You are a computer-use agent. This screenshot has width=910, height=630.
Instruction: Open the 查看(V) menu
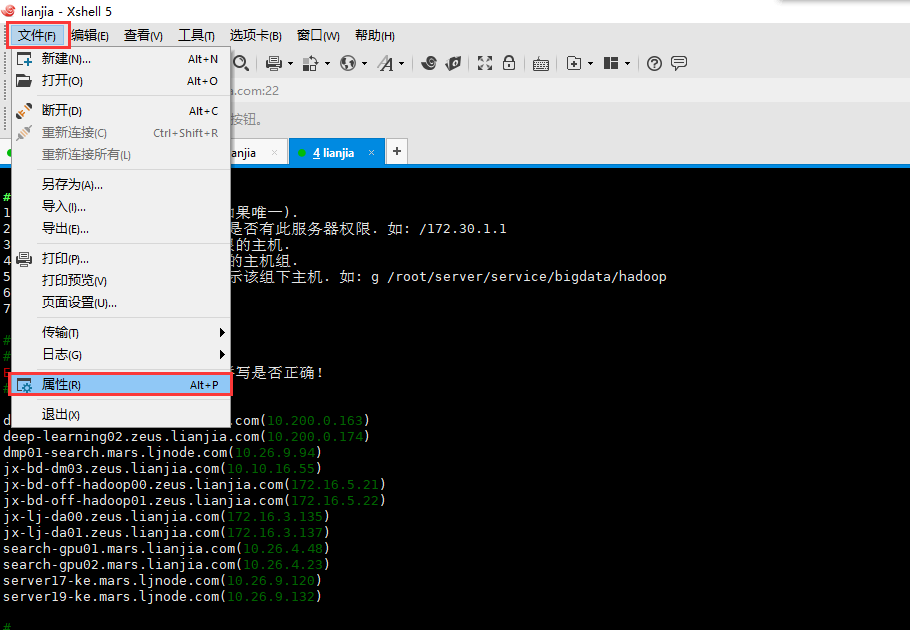click(143, 35)
